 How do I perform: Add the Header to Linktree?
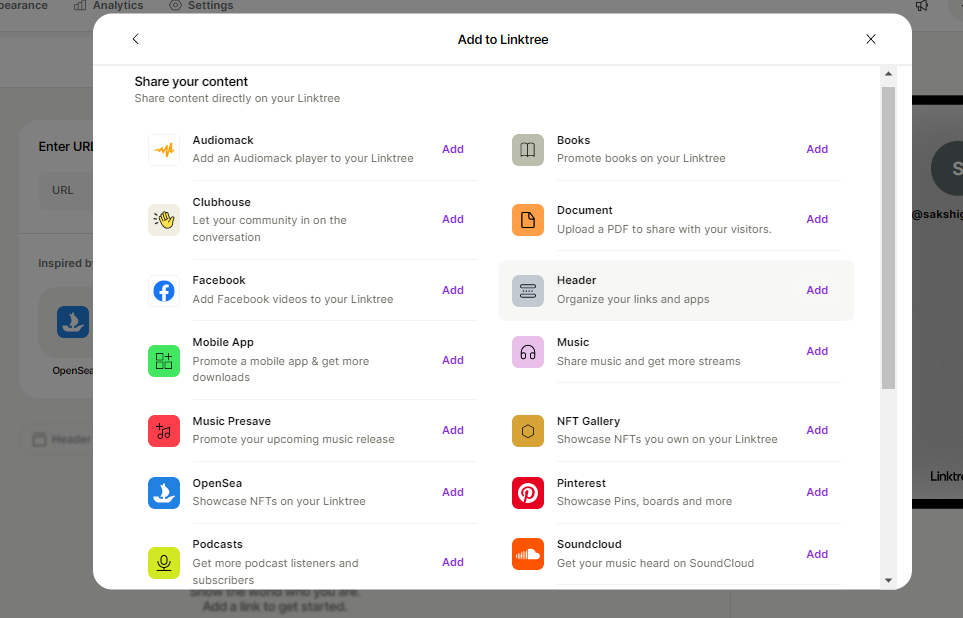pyautogui.click(x=817, y=290)
